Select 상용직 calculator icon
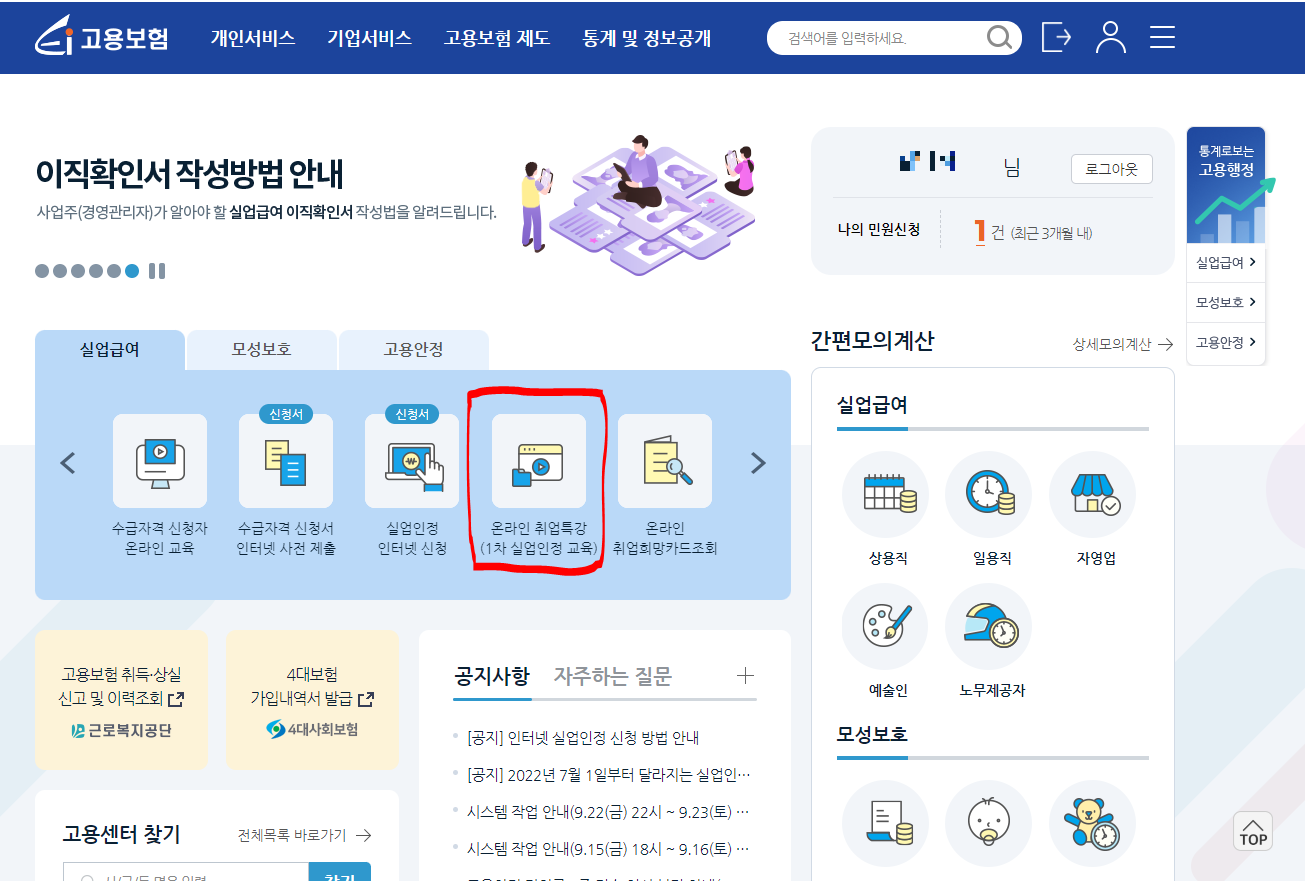 pyautogui.click(x=888, y=494)
